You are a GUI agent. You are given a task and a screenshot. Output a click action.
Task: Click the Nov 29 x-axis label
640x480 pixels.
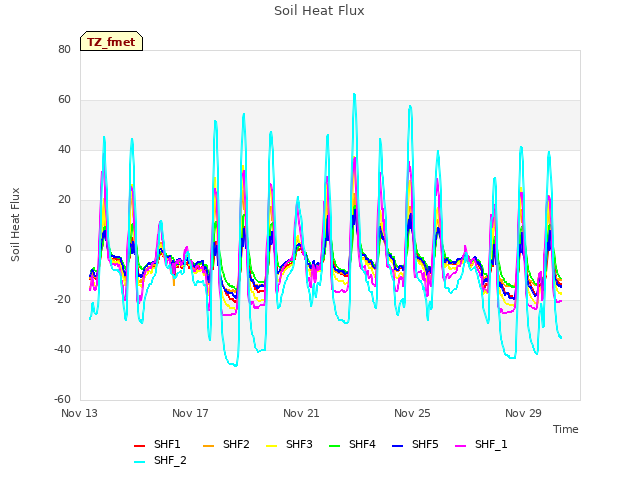click(523, 413)
